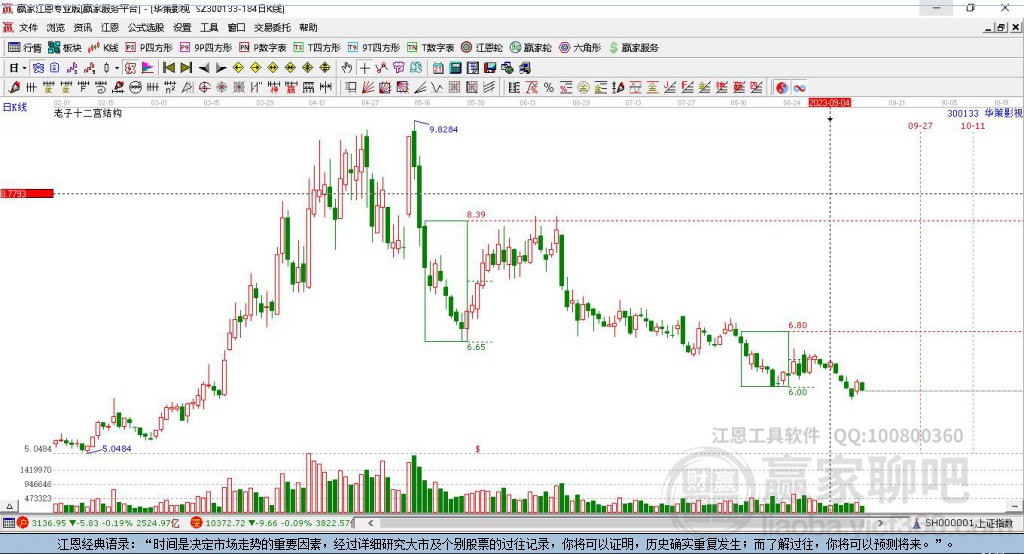
Task: Click the save disk icon
Action: click(x=490, y=68)
